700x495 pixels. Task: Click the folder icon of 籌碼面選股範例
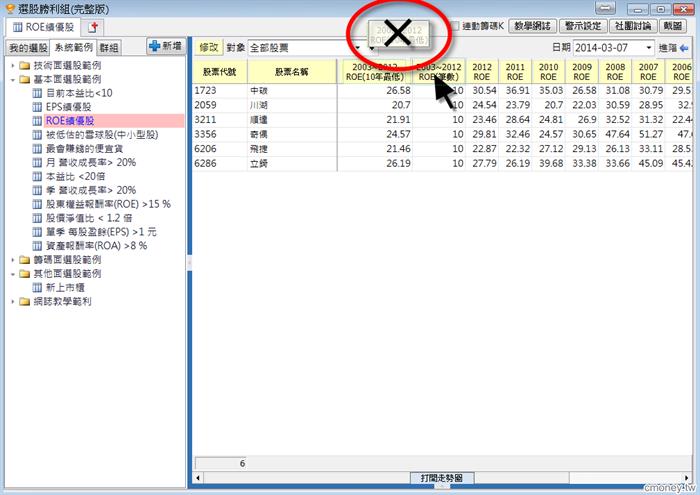pyautogui.click(x=25, y=260)
